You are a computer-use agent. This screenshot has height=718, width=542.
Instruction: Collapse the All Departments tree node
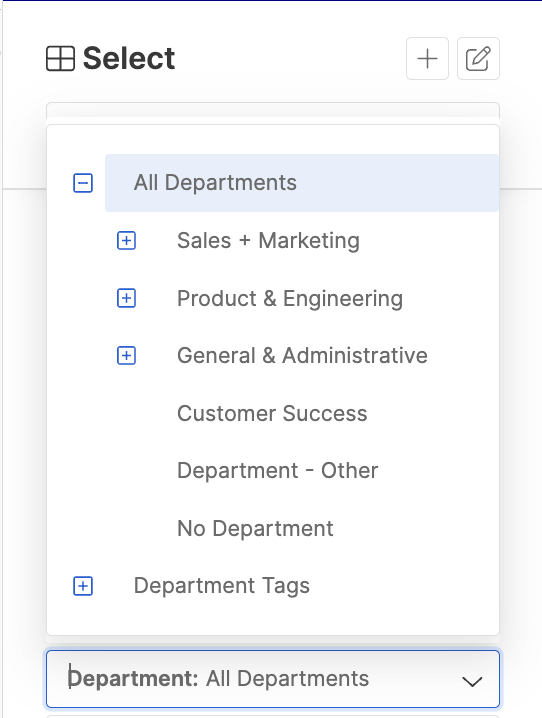tap(83, 183)
